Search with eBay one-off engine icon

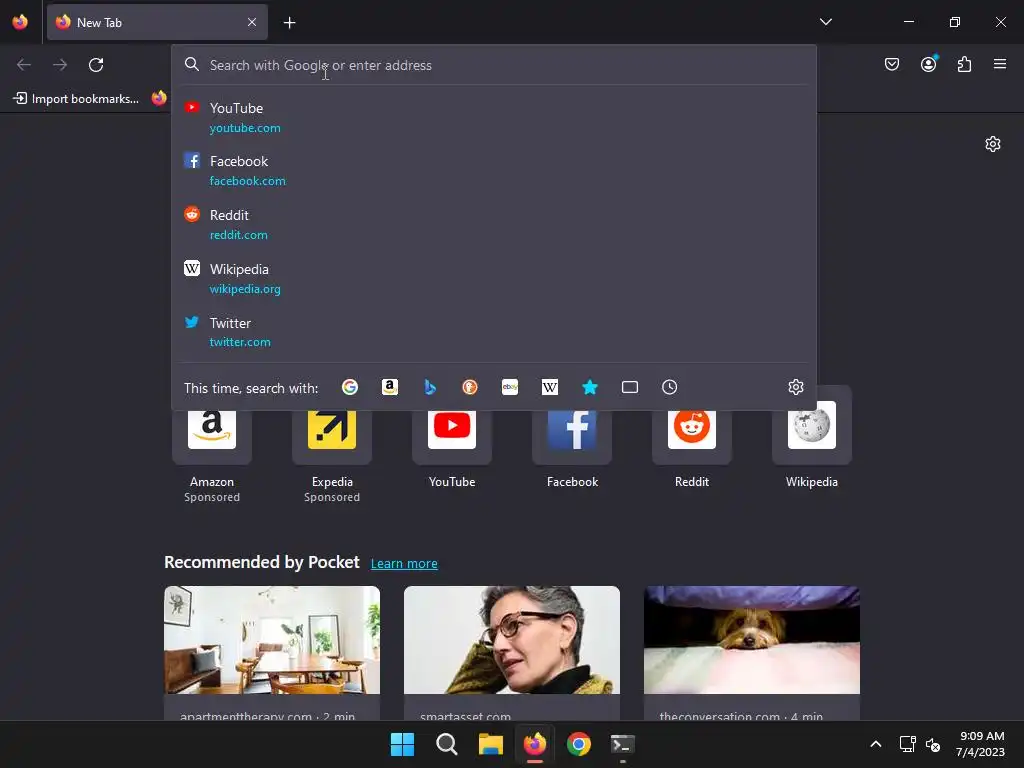pos(510,387)
